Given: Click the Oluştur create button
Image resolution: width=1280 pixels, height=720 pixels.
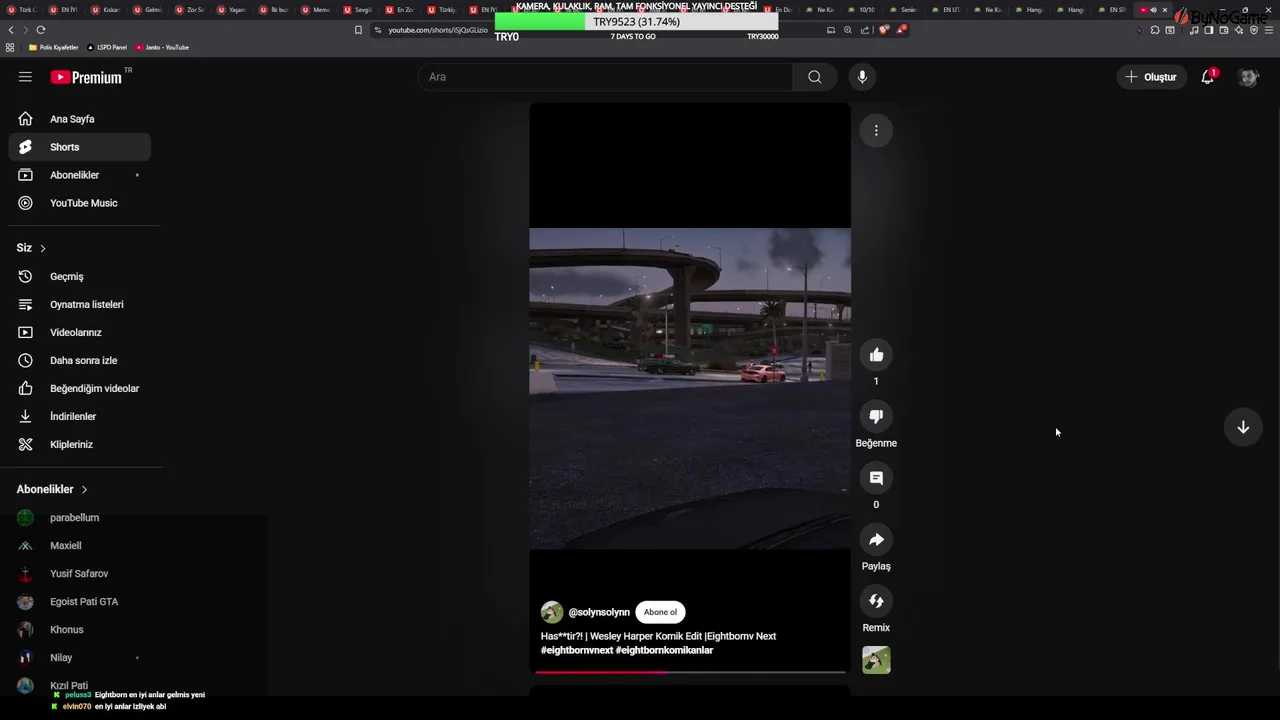Looking at the screenshot, I should click(1151, 77).
